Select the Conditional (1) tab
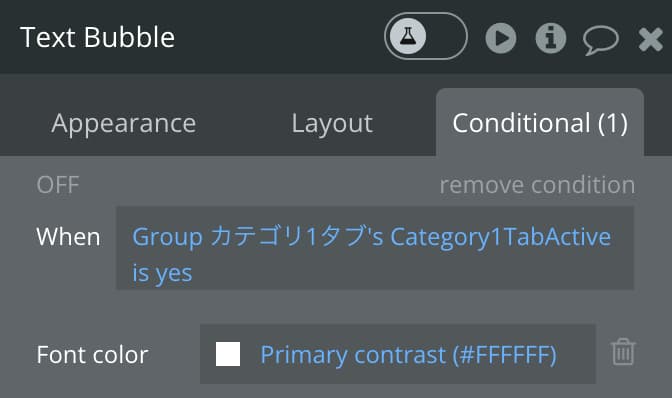Image resolution: width=672 pixels, height=398 pixels. point(540,123)
